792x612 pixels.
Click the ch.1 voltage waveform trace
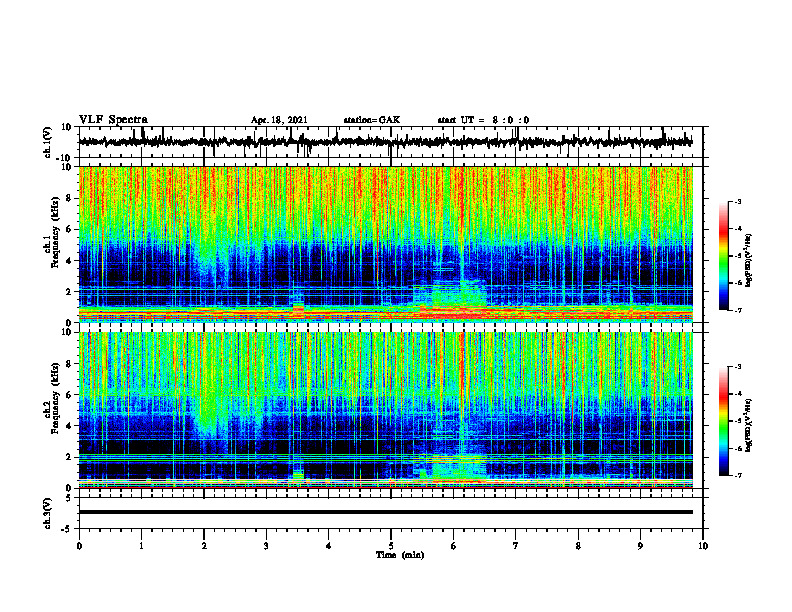click(385, 142)
